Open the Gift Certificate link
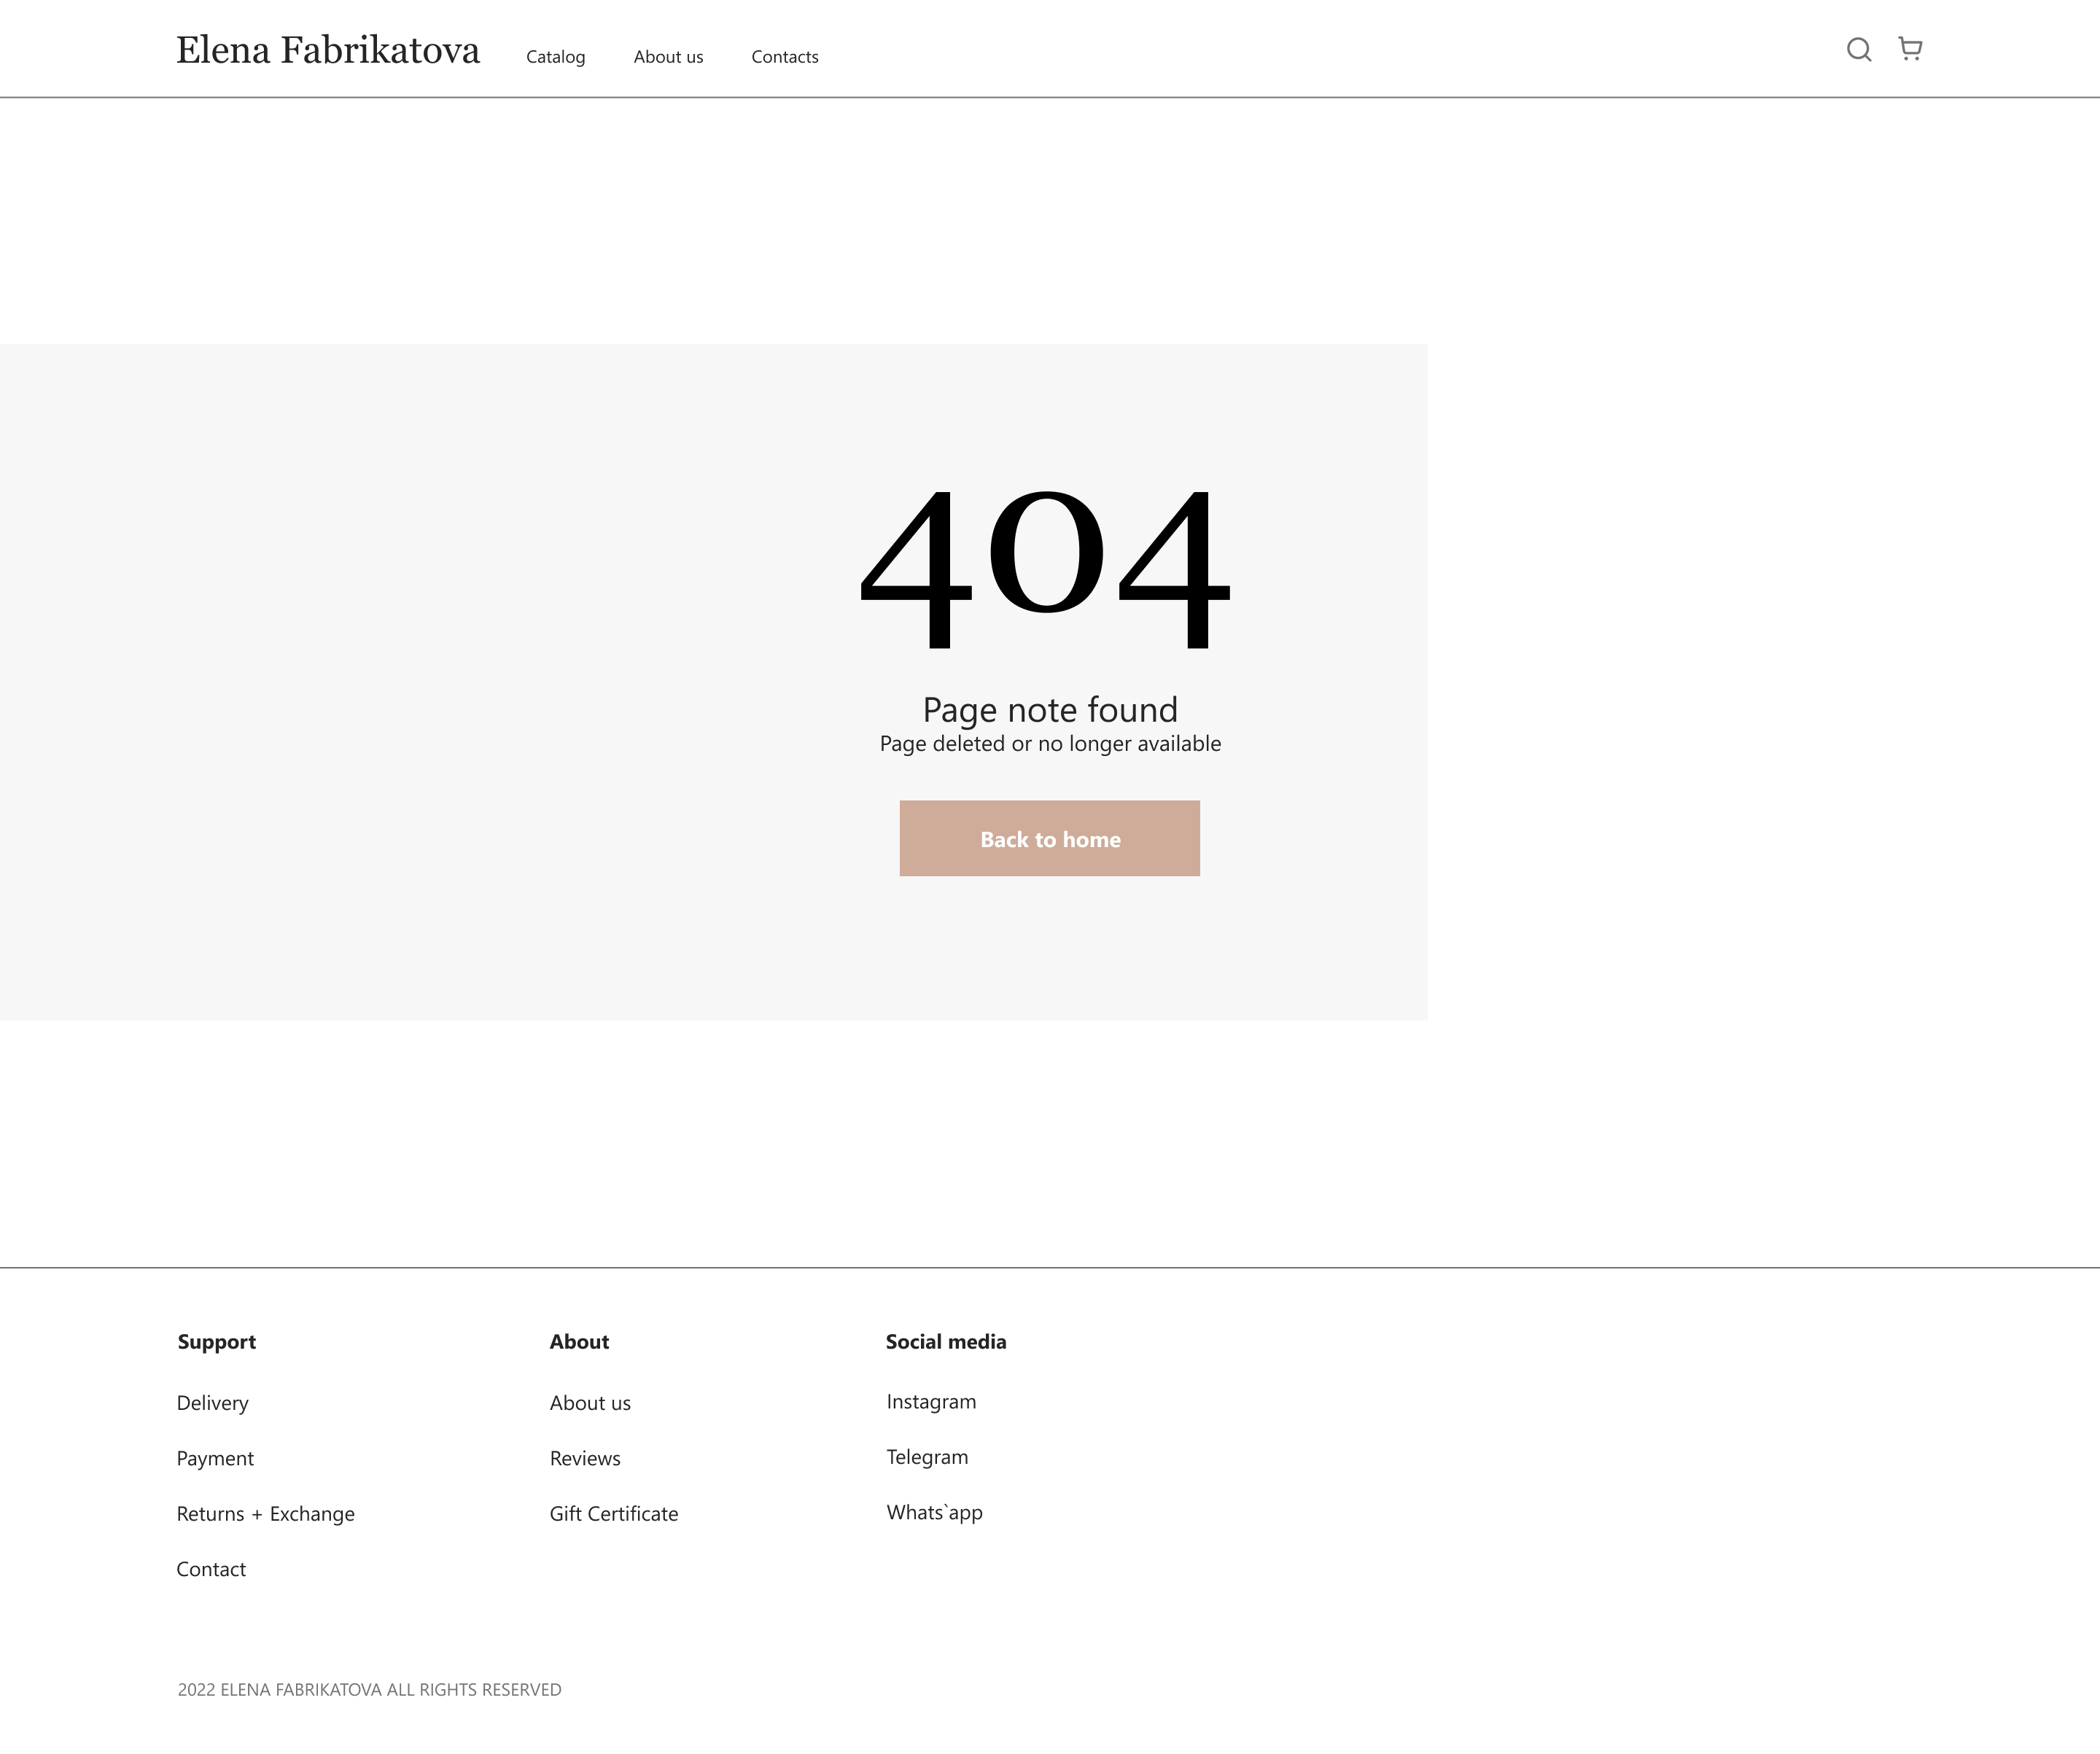Image resolution: width=2100 pixels, height=1754 pixels. pyautogui.click(x=614, y=1513)
